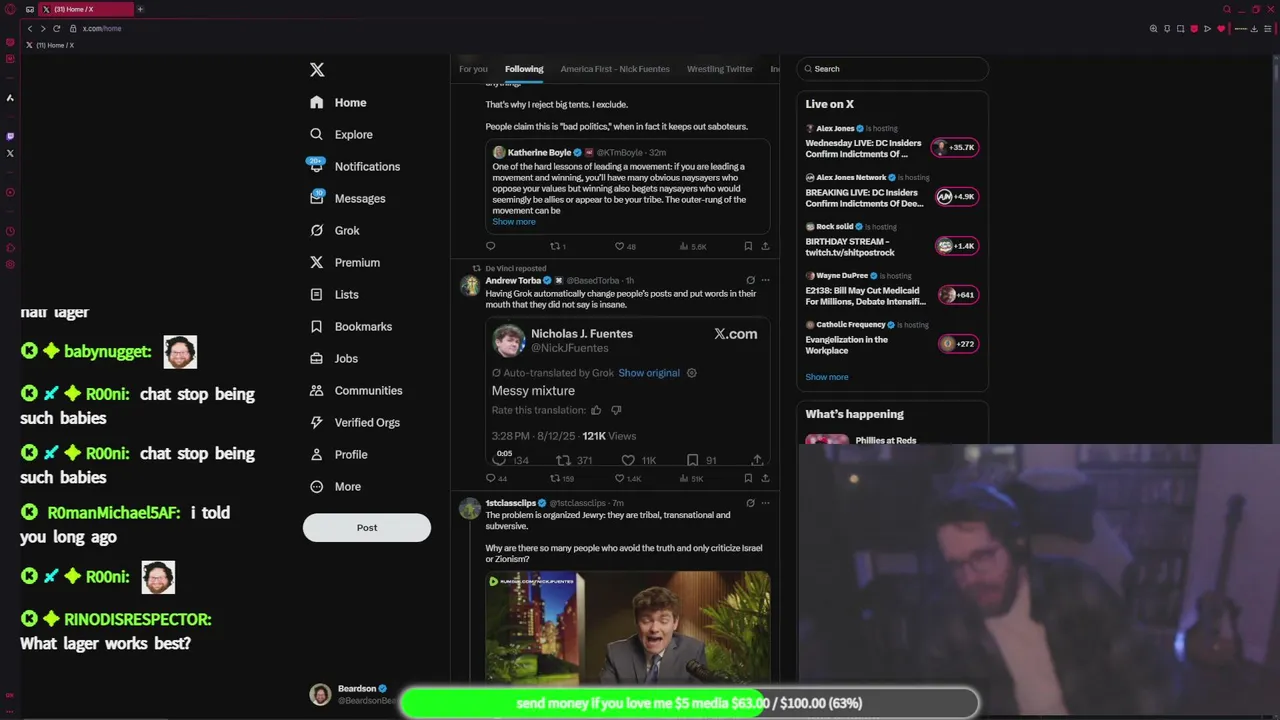Share the post quoting Katherine Boyle

pos(765,246)
